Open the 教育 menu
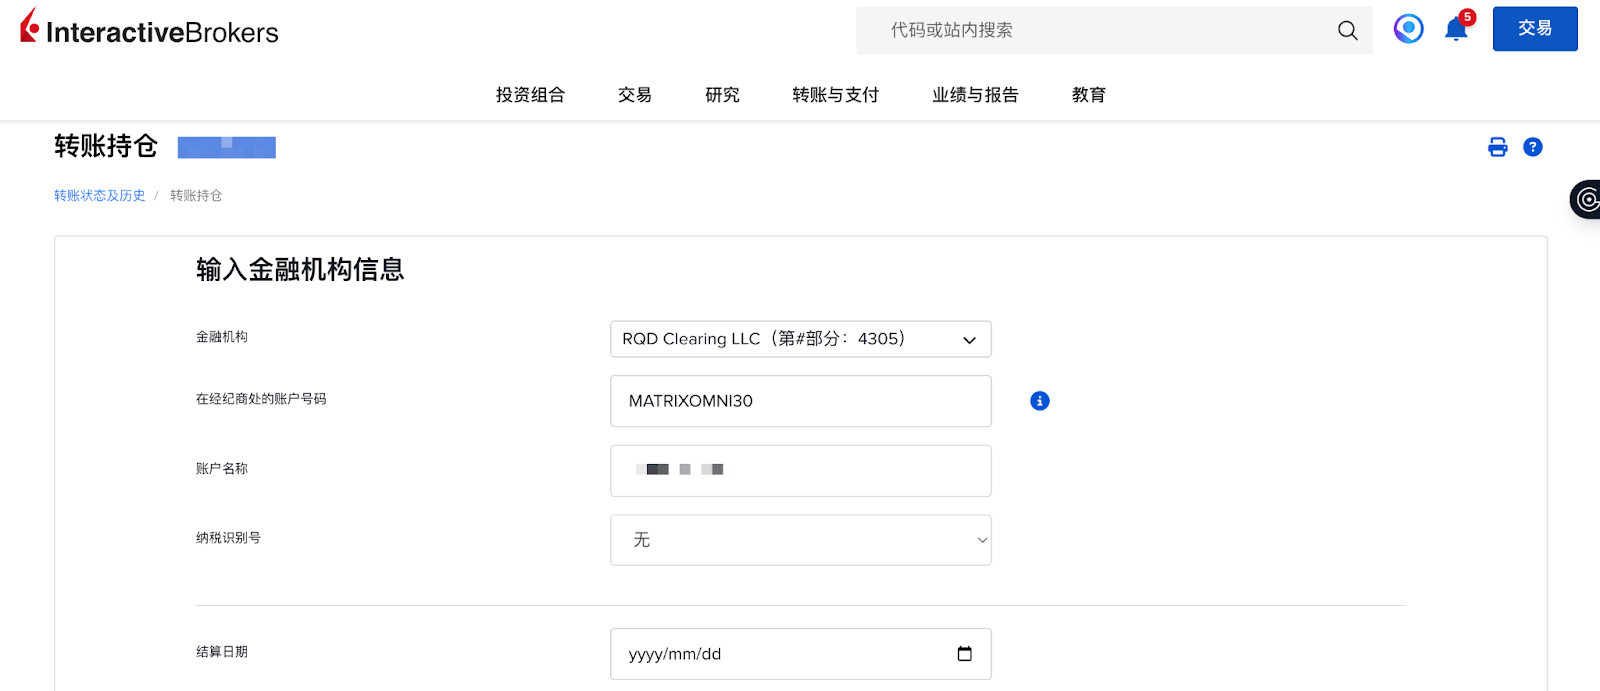The height and width of the screenshot is (691, 1600). tap(1089, 95)
